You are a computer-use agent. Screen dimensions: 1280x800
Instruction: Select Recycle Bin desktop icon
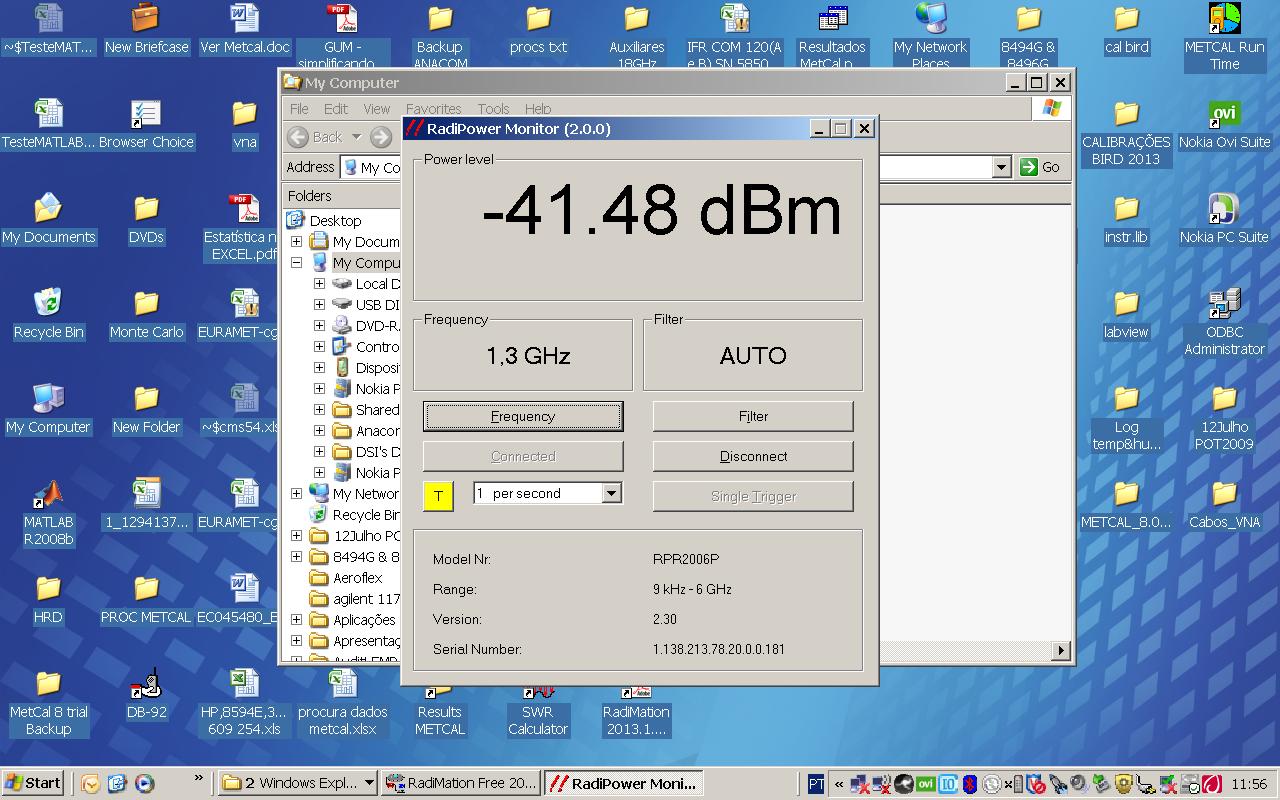coord(48,315)
